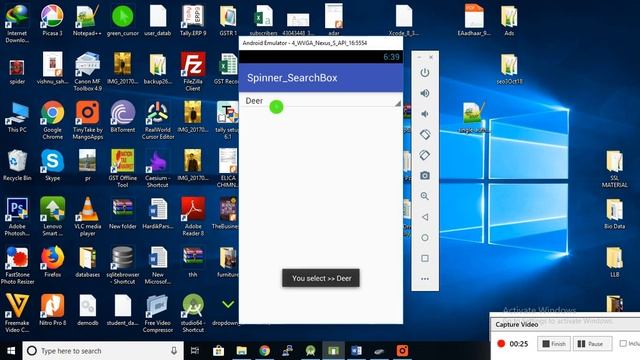The height and width of the screenshot is (360, 640).
Task: Select BitTorrent desktop icon
Action: click(x=122, y=116)
